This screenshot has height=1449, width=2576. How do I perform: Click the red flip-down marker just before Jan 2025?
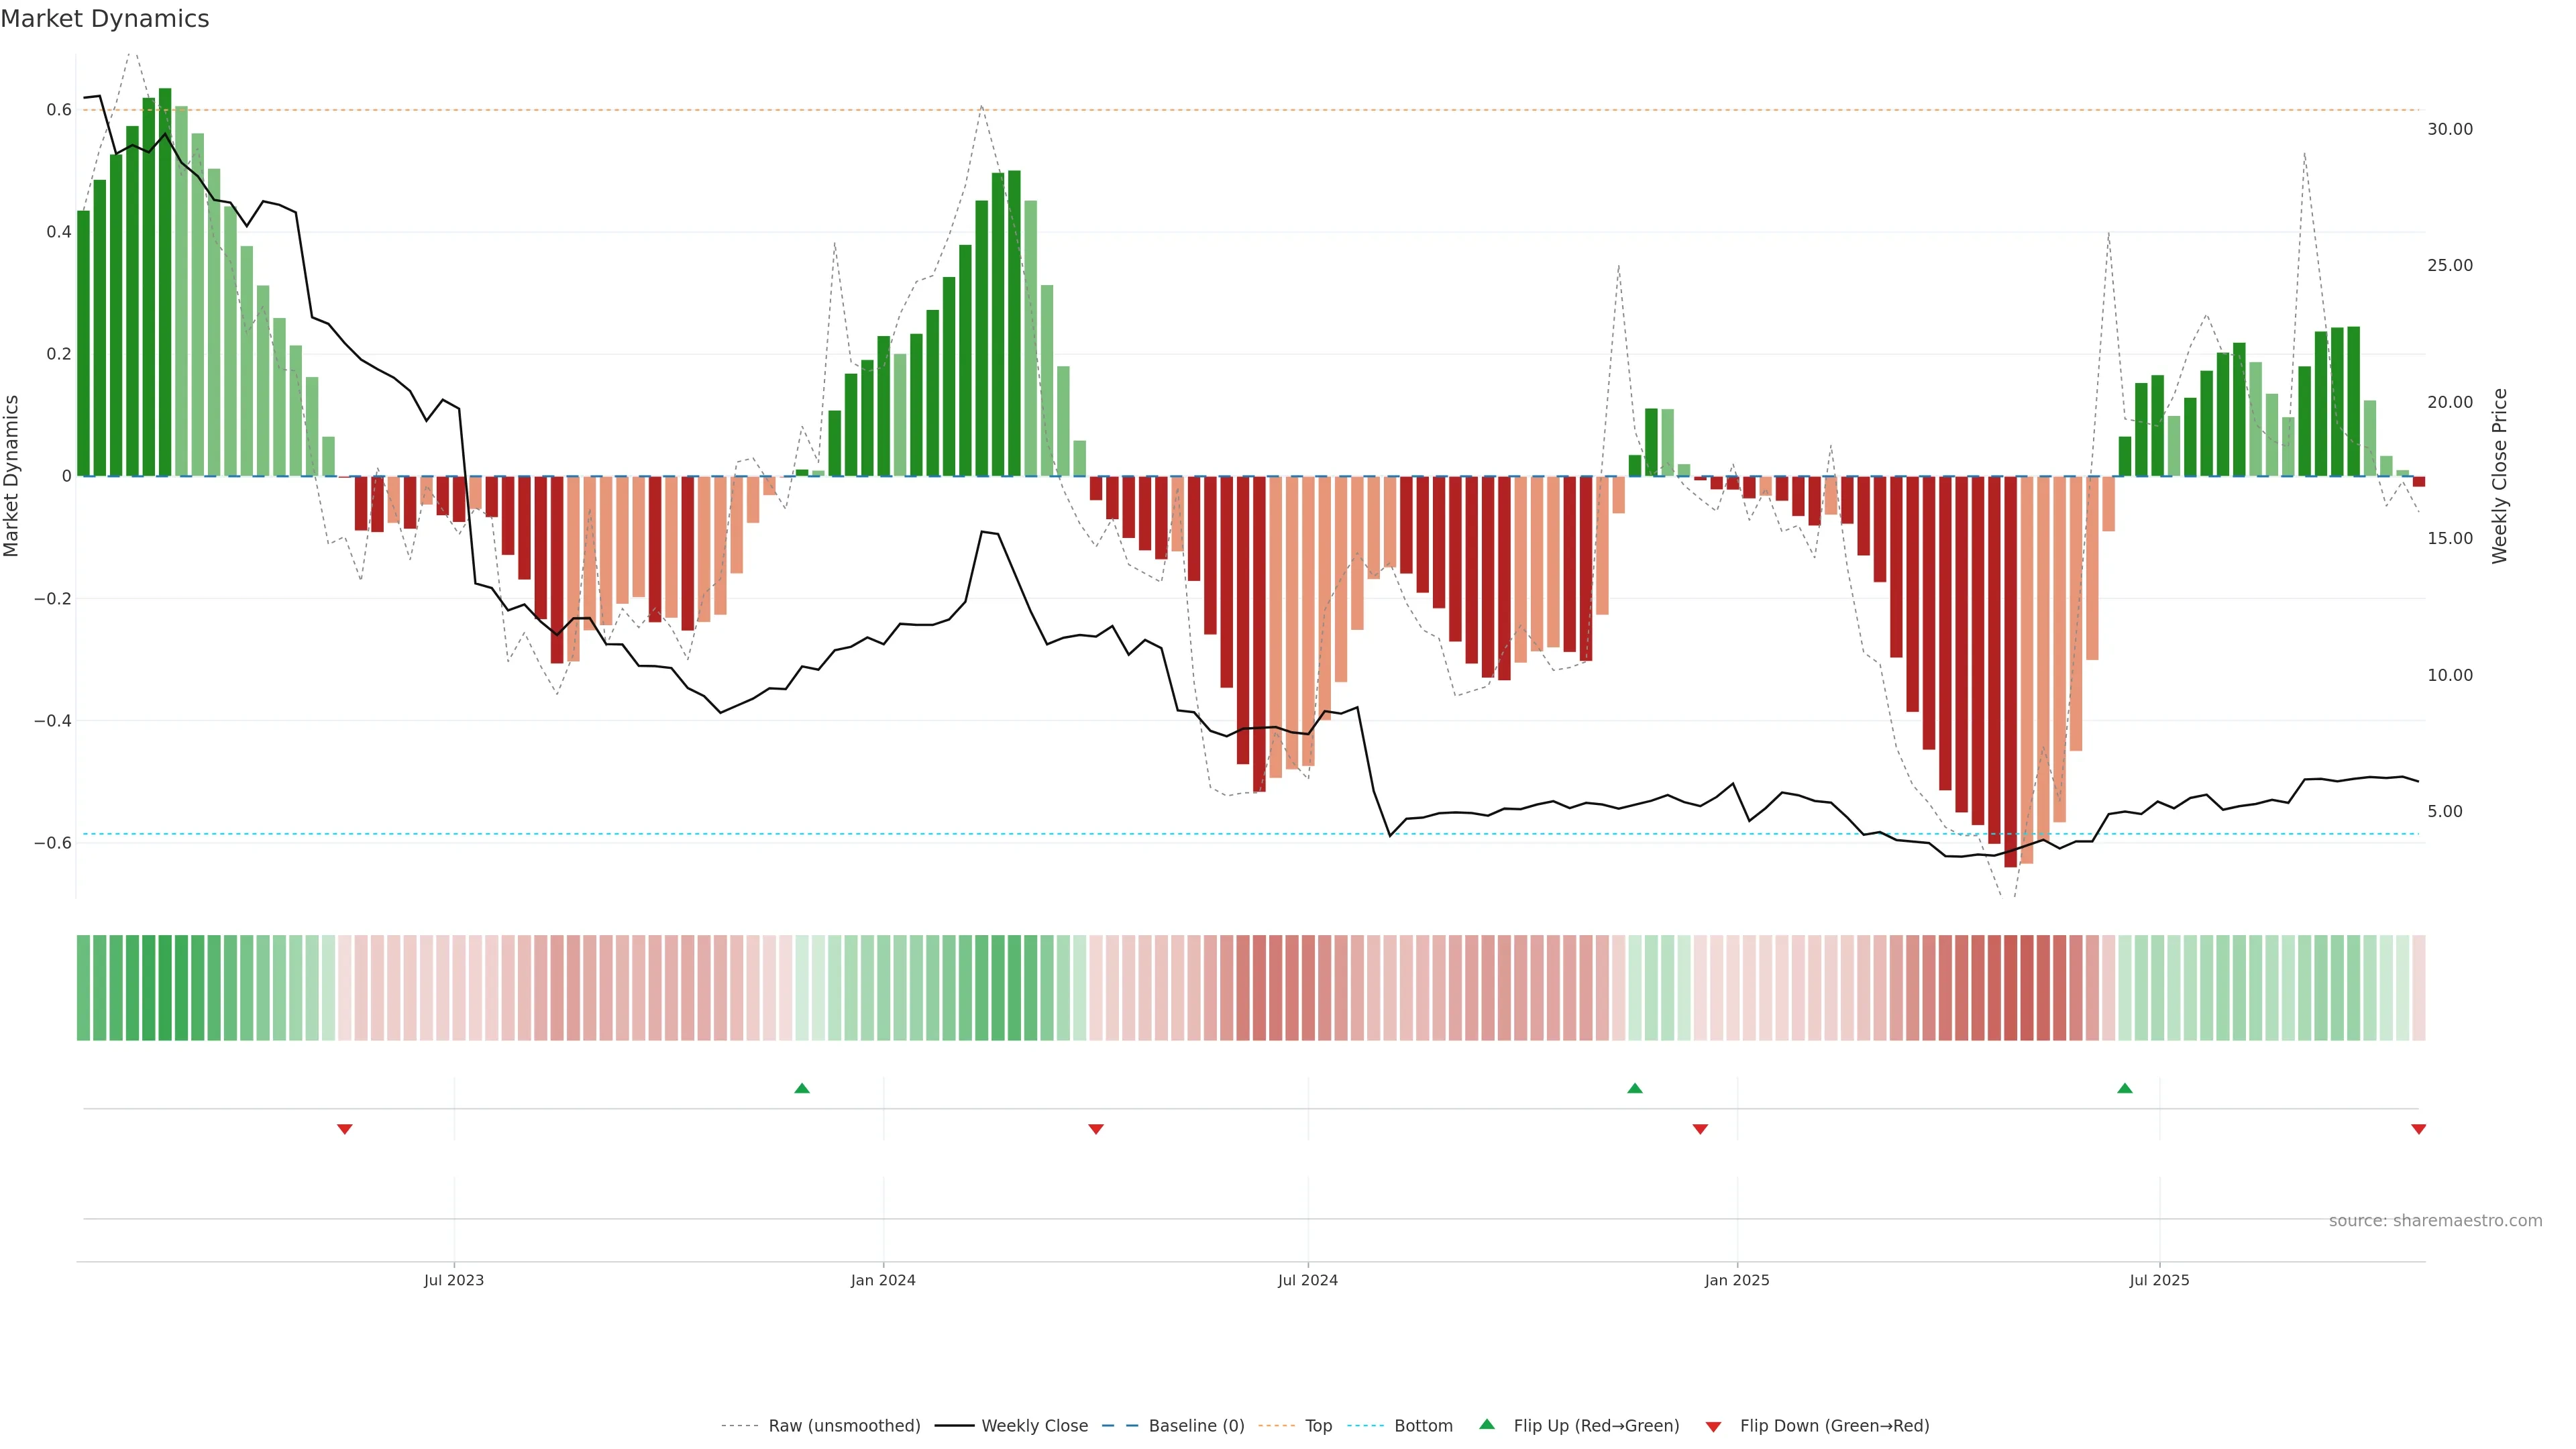click(x=1700, y=1129)
